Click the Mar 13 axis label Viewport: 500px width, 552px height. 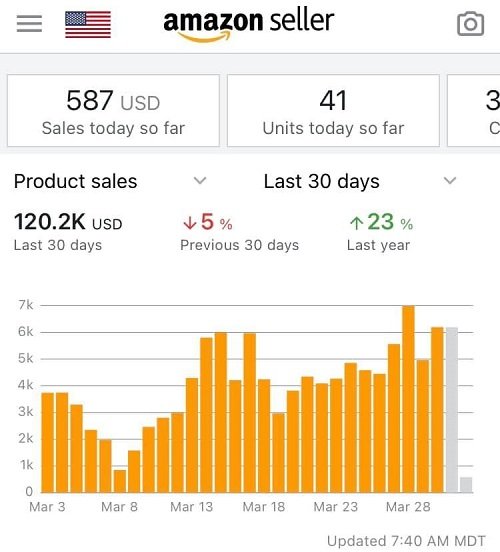(192, 507)
